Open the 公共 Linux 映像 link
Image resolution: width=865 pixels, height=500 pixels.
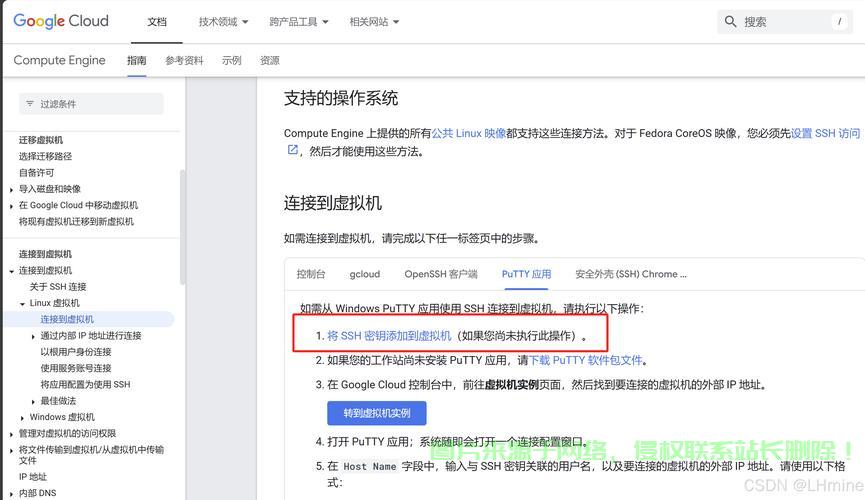coord(469,133)
